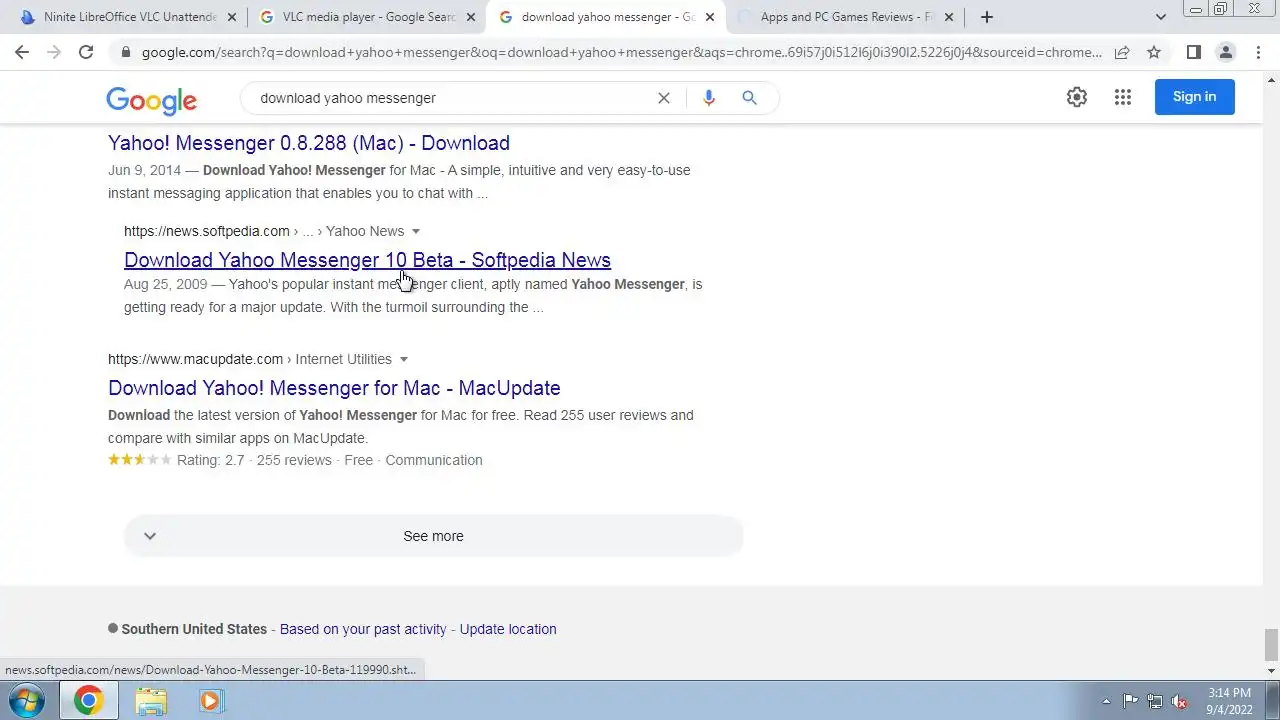Open the muted volume tray icon
Image resolution: width=1280 pixels, height=720 pixels.
tap(1180, 701)
